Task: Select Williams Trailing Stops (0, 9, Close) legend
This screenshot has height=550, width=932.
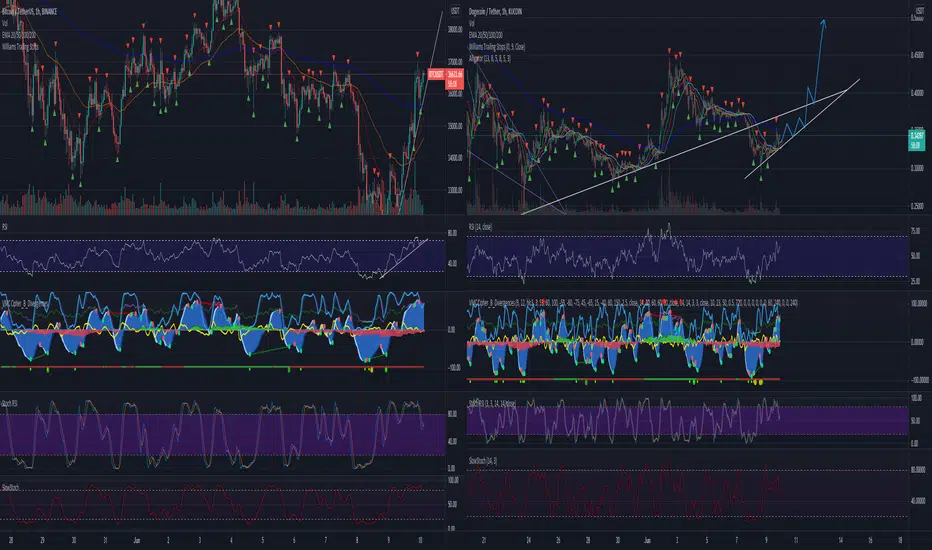Action: point(497,46)
